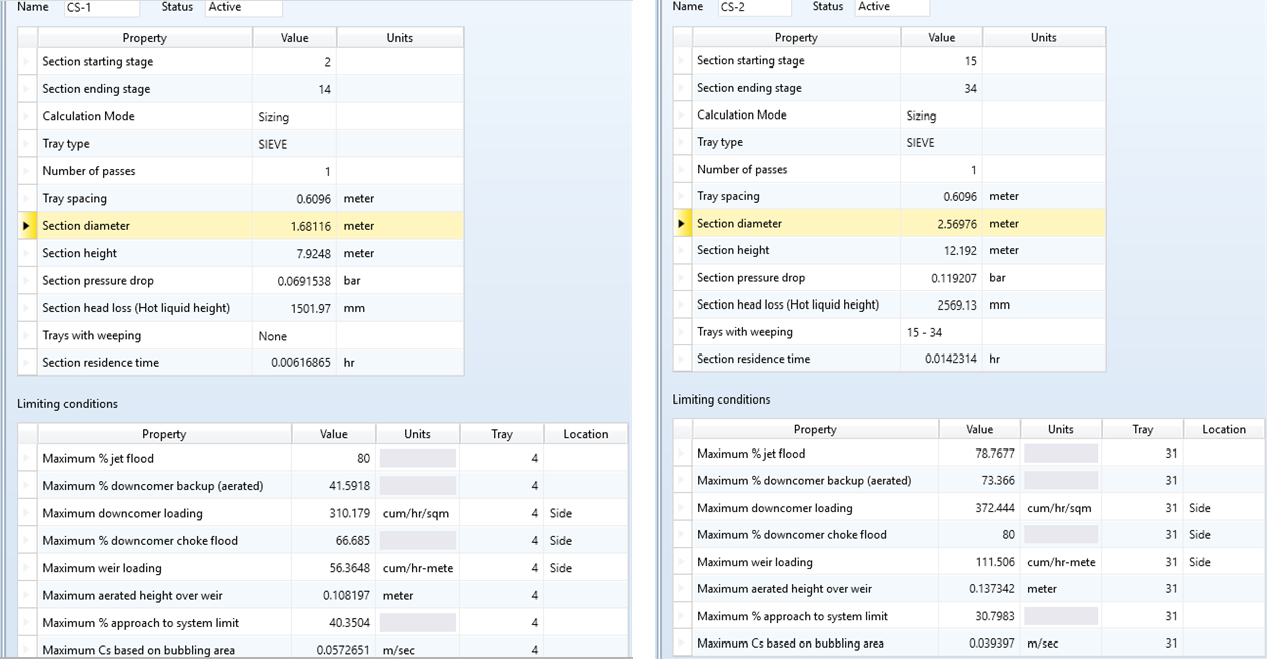Screen dimensions: 1270x659
Task: Click the CS-1 Tray type SIEVE cell
Action: click(295, 144)
